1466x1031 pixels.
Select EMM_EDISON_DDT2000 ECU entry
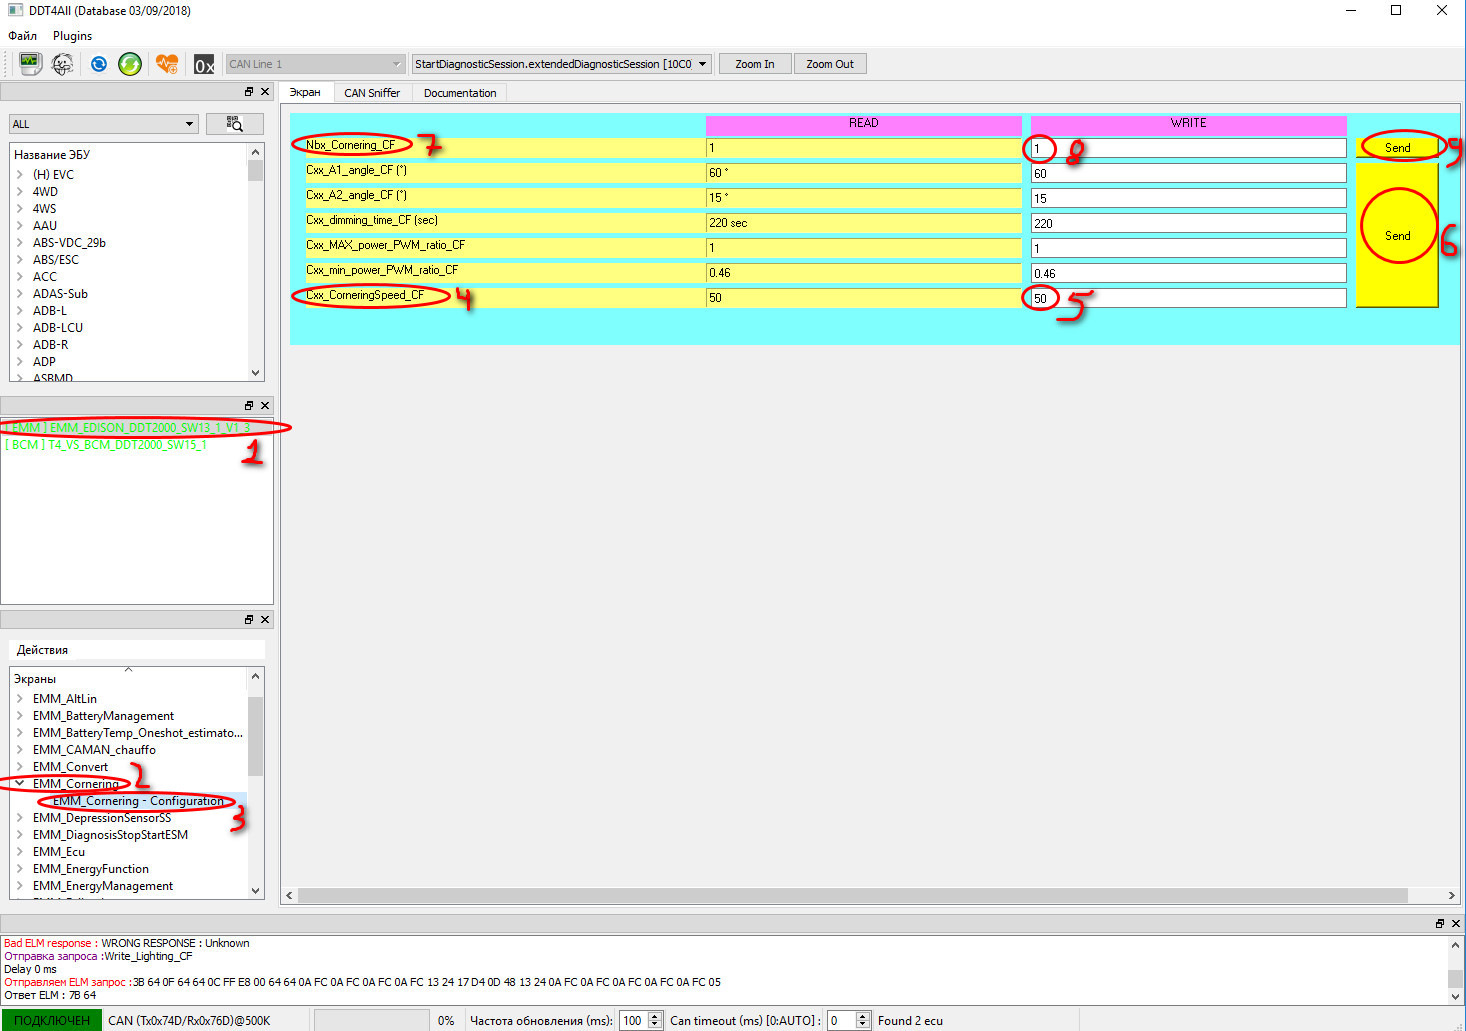[128, 427]
